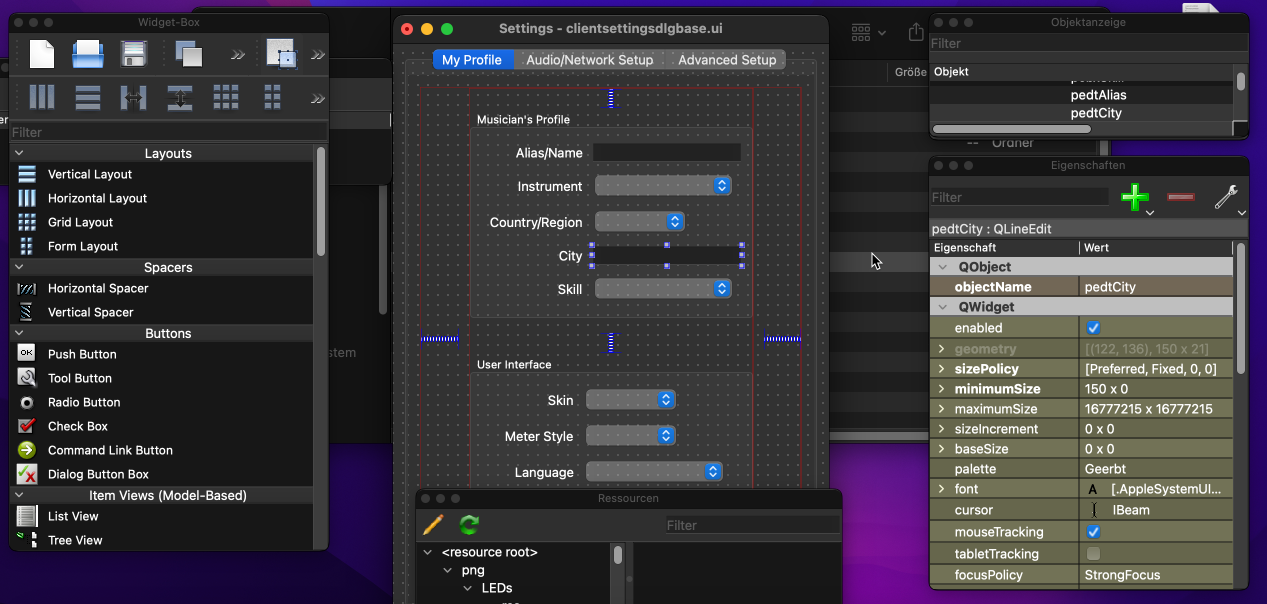
Task: Select the Lay Out Vertically icon
Action: (x=87, y=97)
